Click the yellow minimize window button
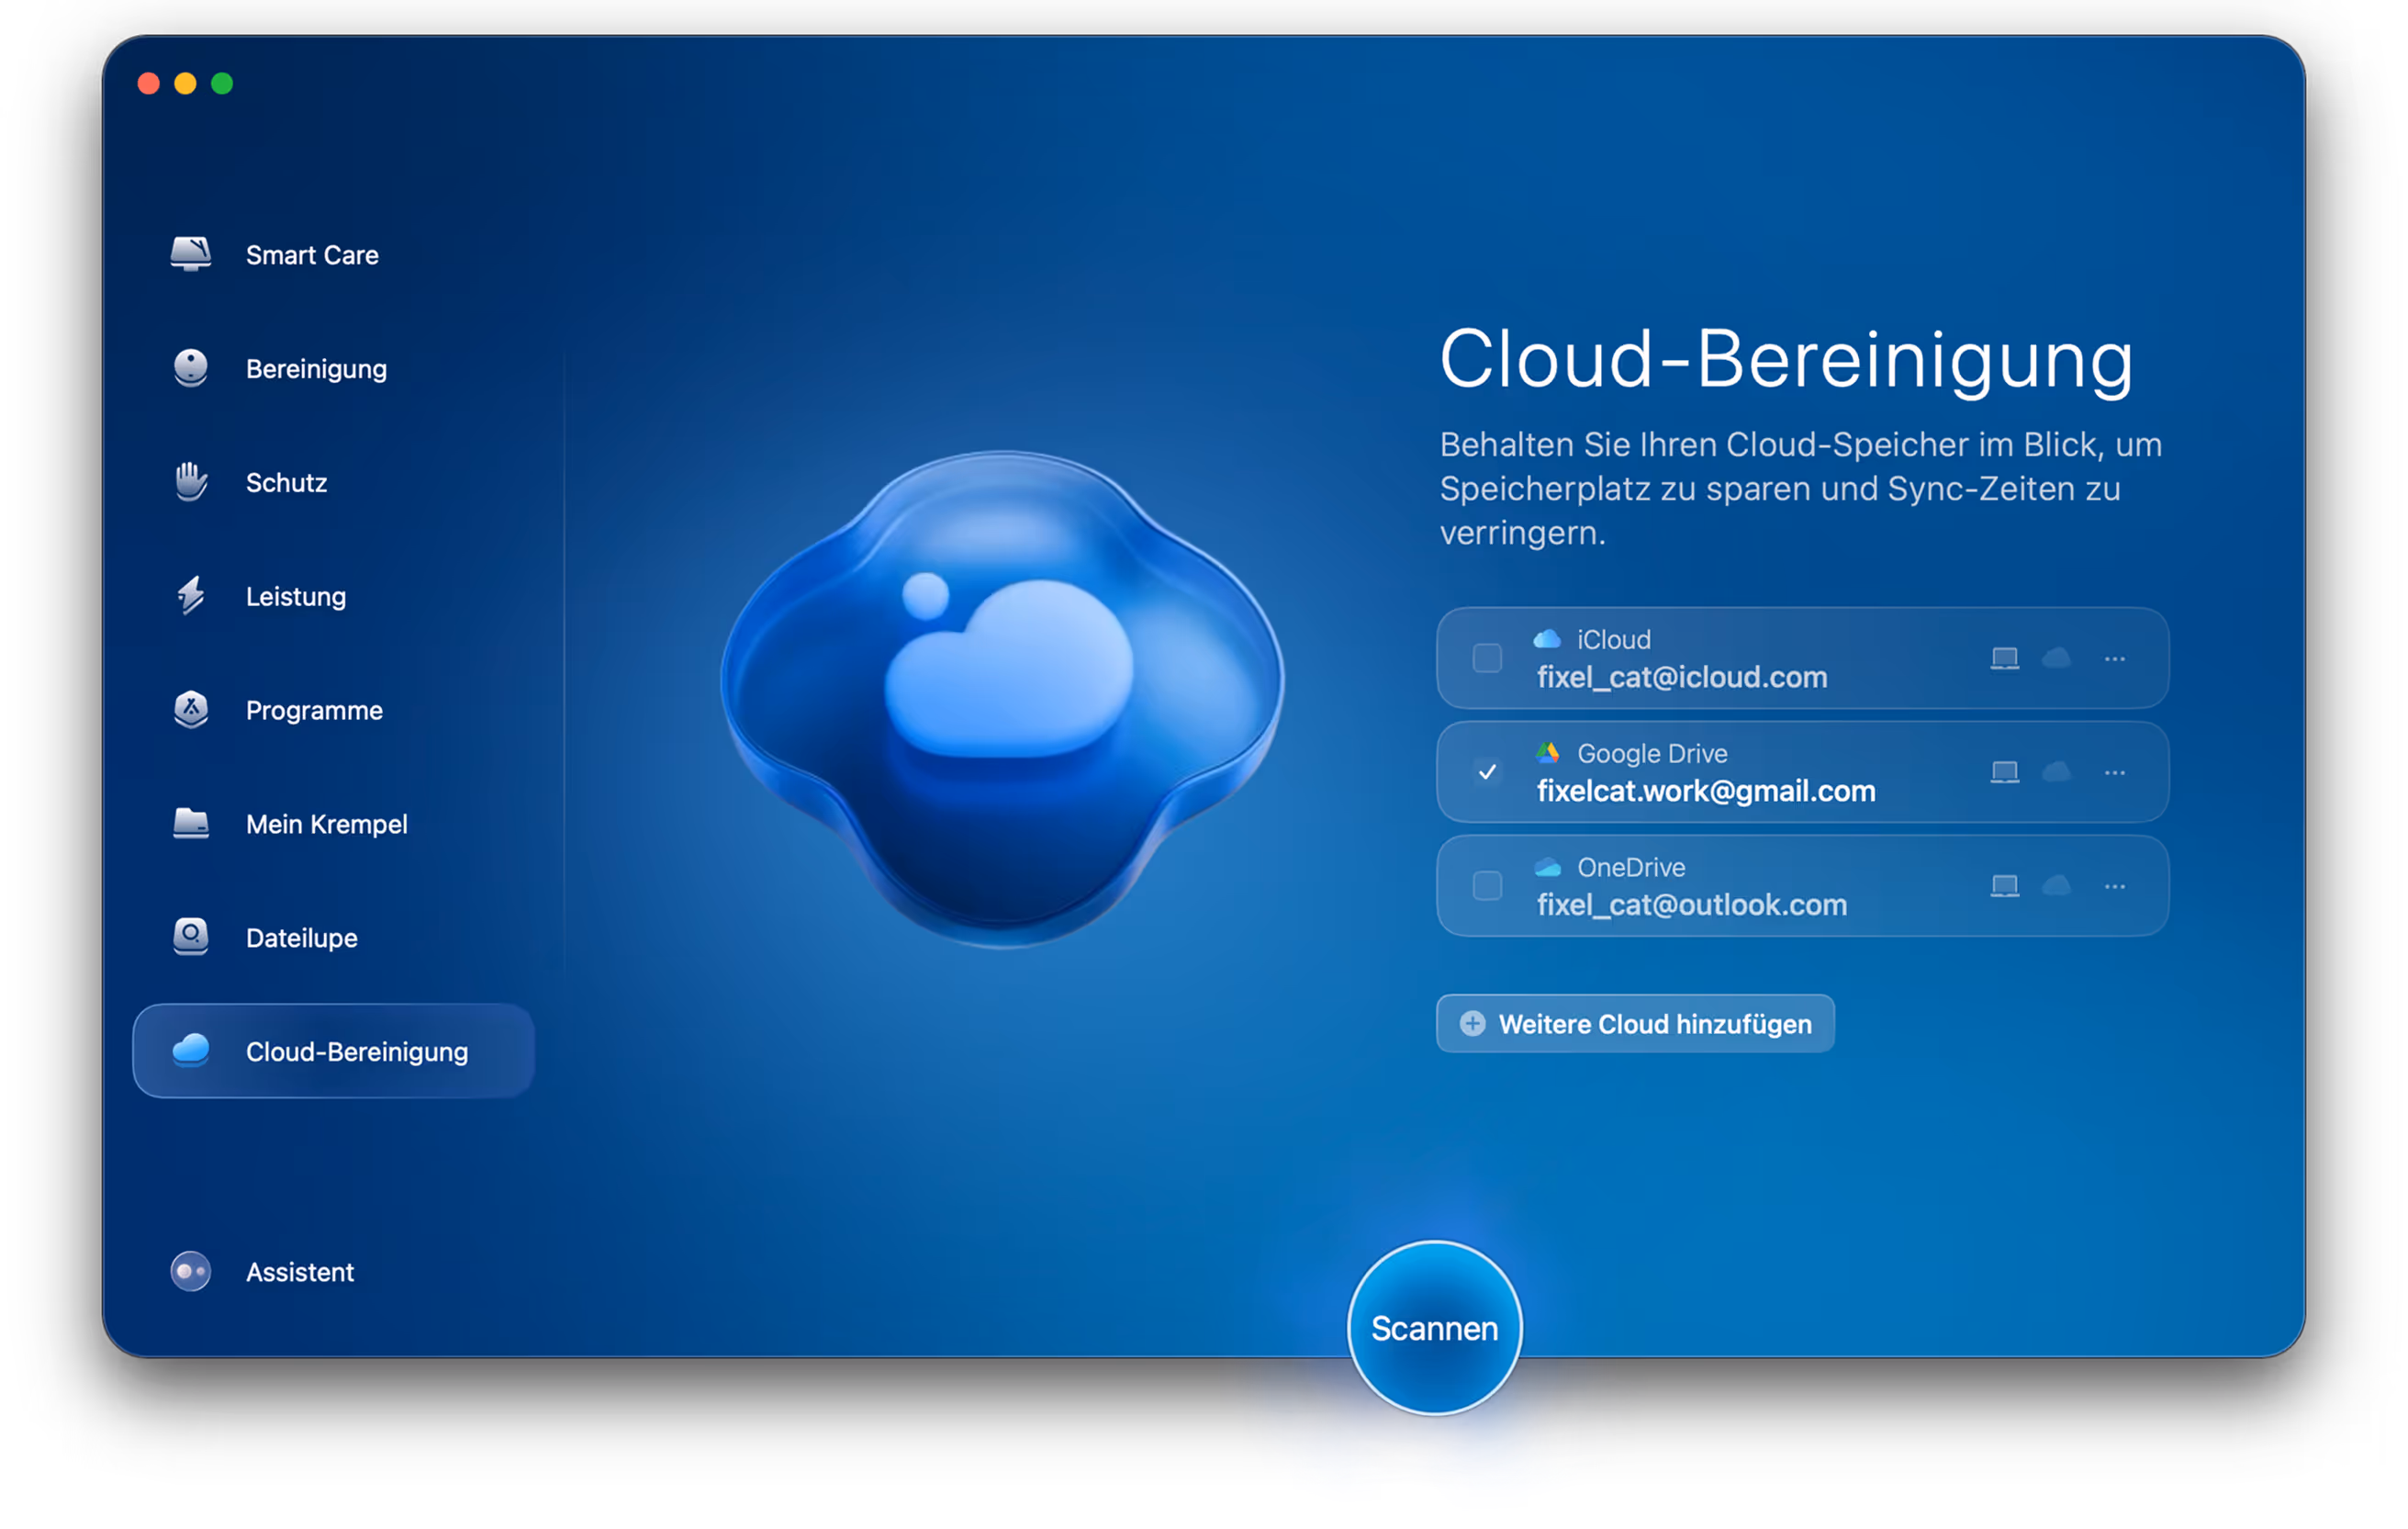 185,83
